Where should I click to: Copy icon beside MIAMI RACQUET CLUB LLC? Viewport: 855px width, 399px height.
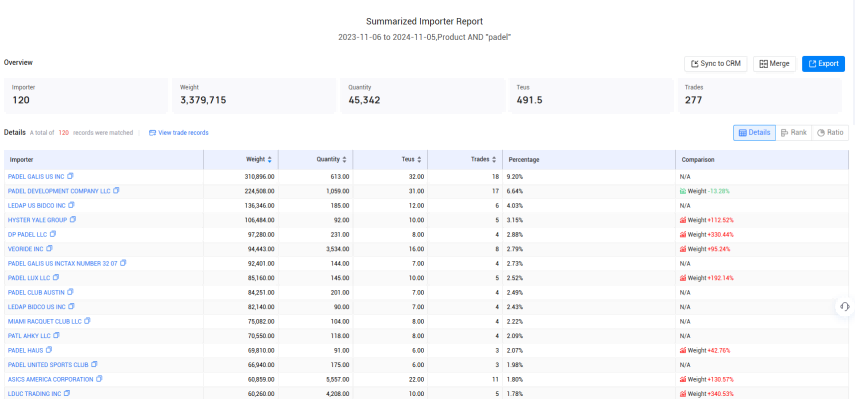click(87, 321)
